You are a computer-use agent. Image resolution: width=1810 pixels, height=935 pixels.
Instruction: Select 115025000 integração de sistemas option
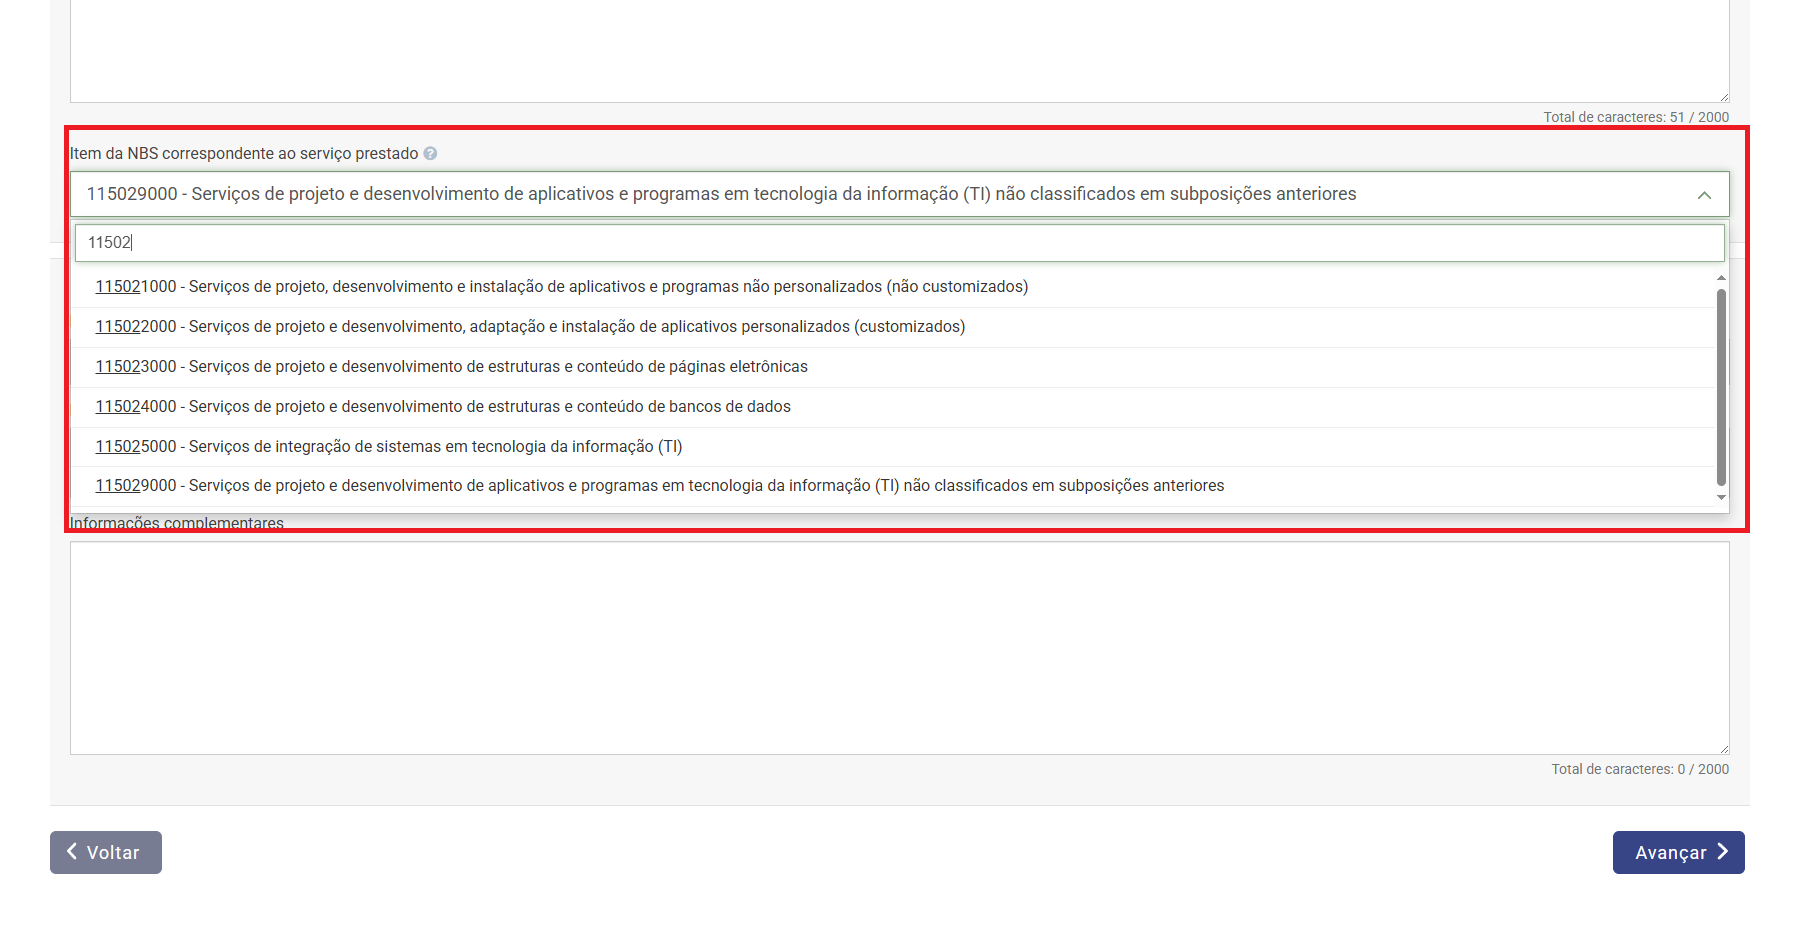click(388, 447)
